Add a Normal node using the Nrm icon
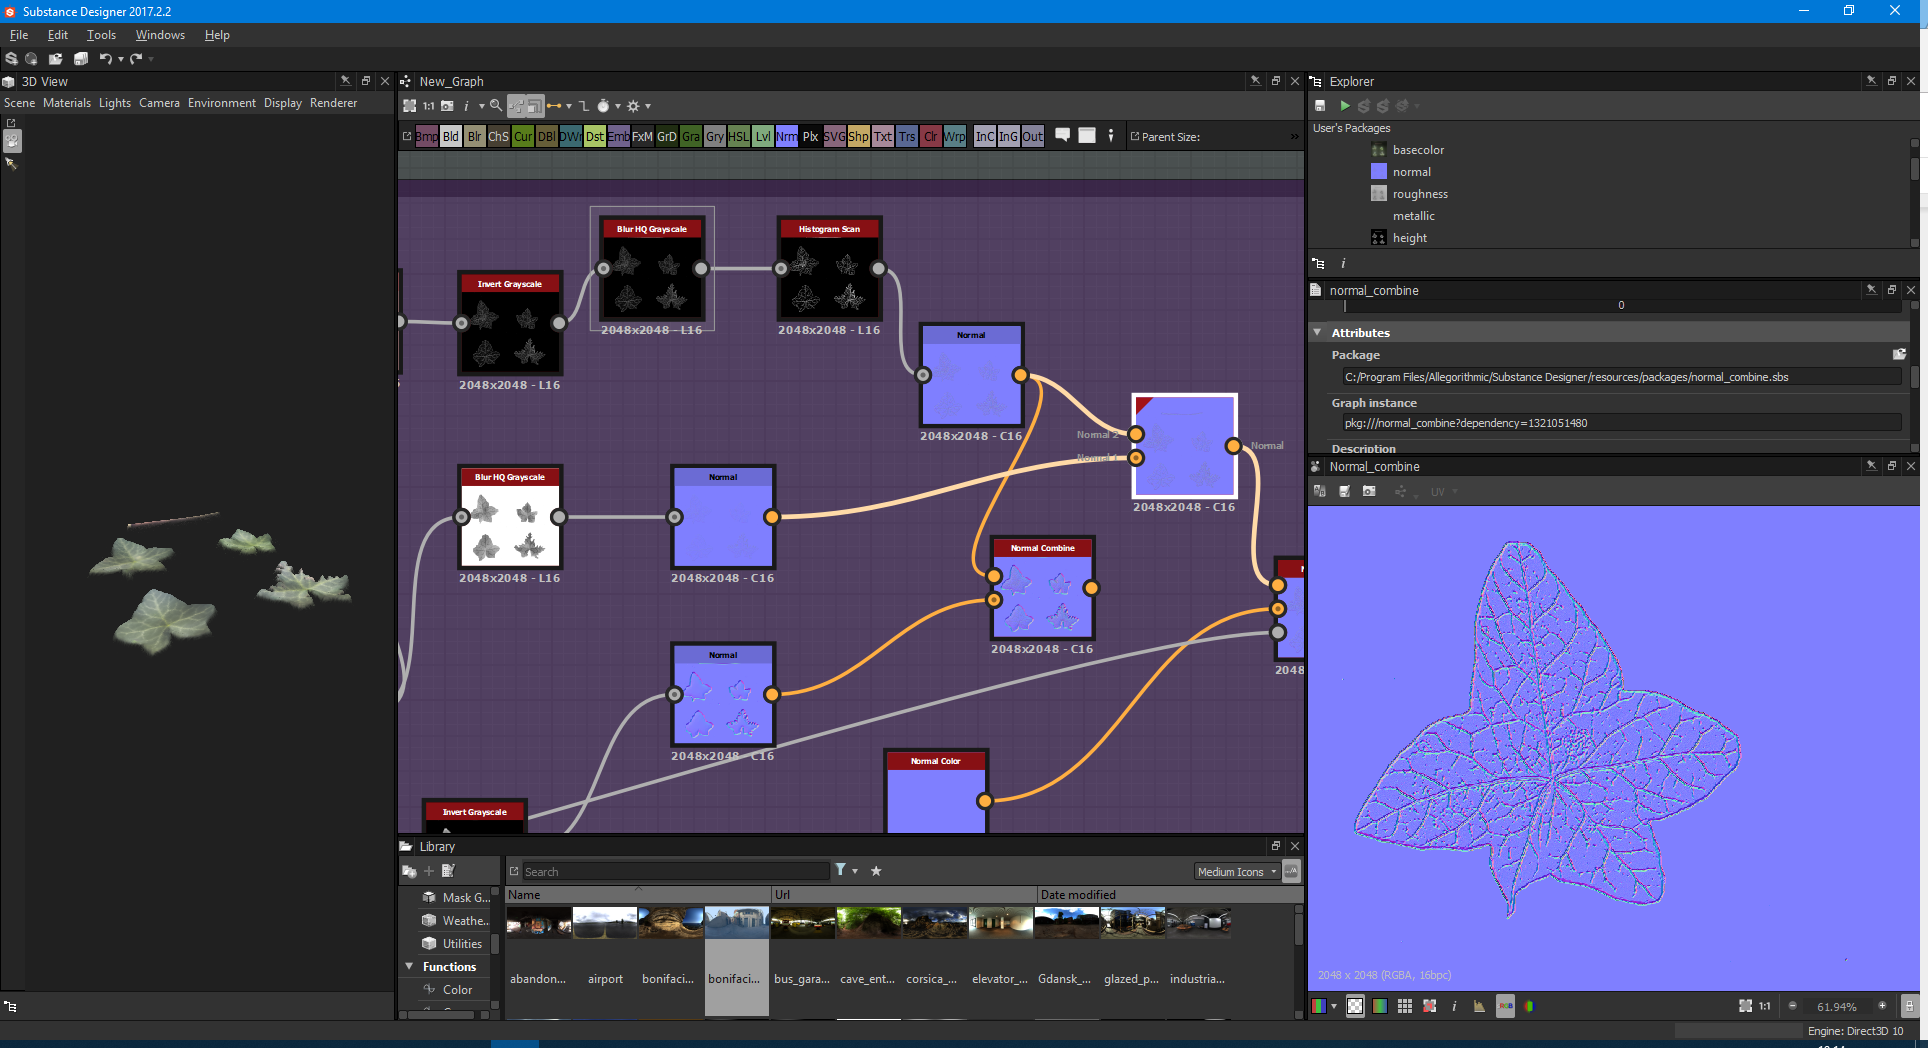Image resolution: width=1928 pixels, height=1048 pixels. point(787,136)
